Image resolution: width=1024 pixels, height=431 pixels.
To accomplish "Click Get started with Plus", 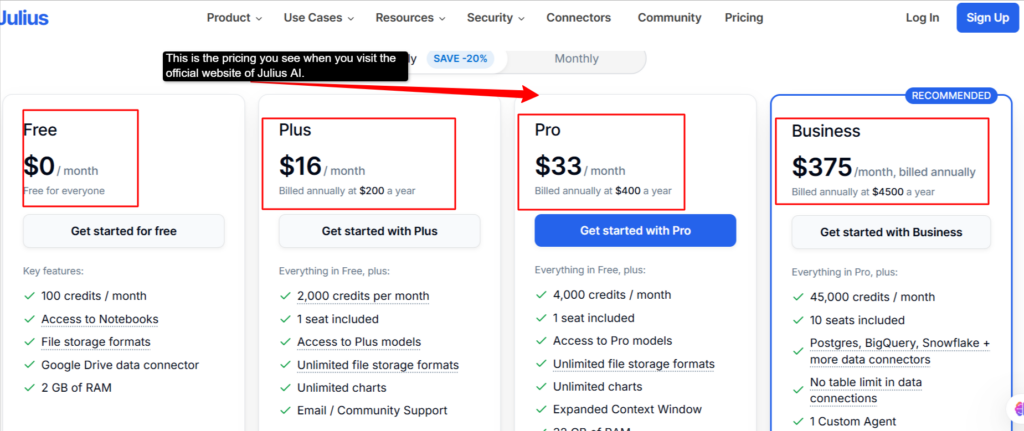I will coord(379,231).
